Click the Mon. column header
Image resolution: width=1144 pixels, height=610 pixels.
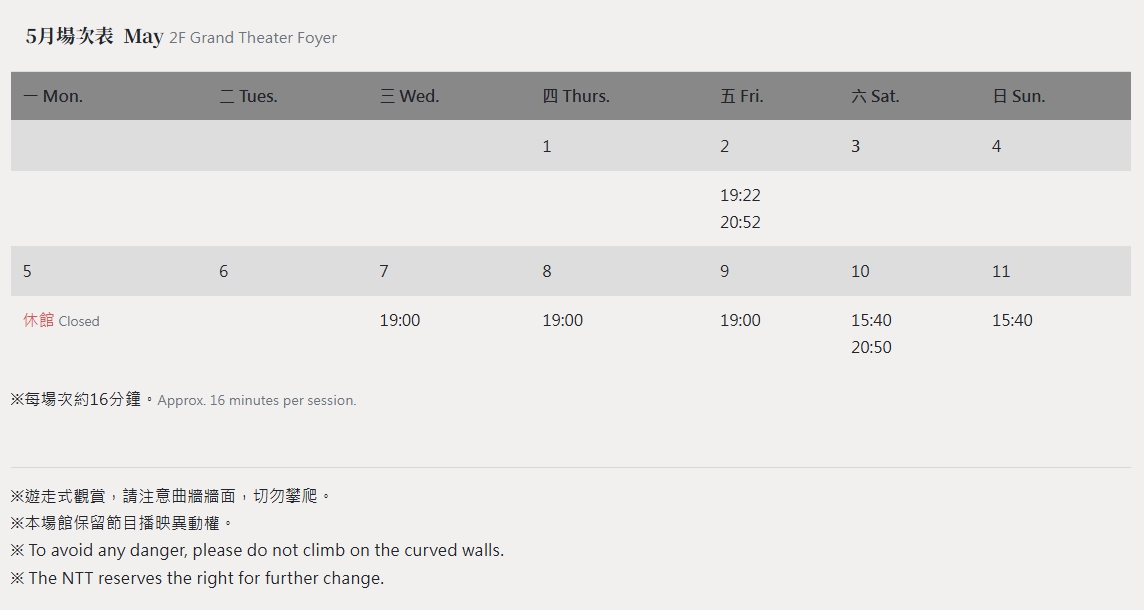(53, 96)
